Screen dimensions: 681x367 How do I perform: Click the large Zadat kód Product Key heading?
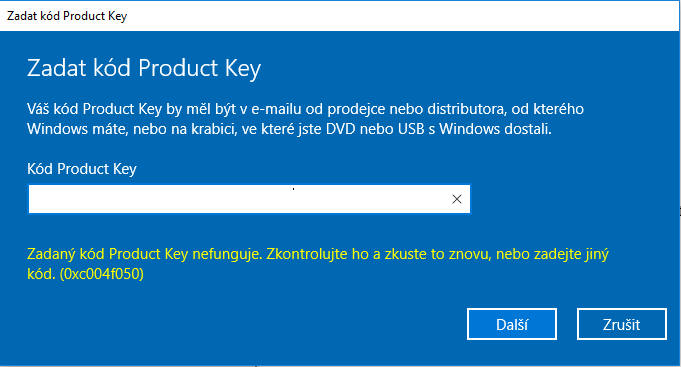pos(144,68)
